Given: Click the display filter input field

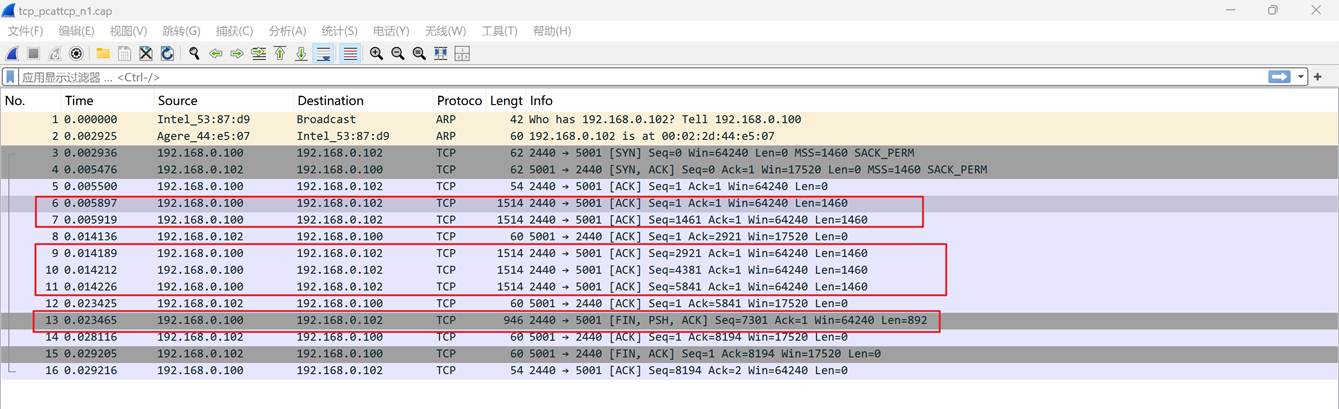Looking at the screenshot, I should click(x=640, y=77).
